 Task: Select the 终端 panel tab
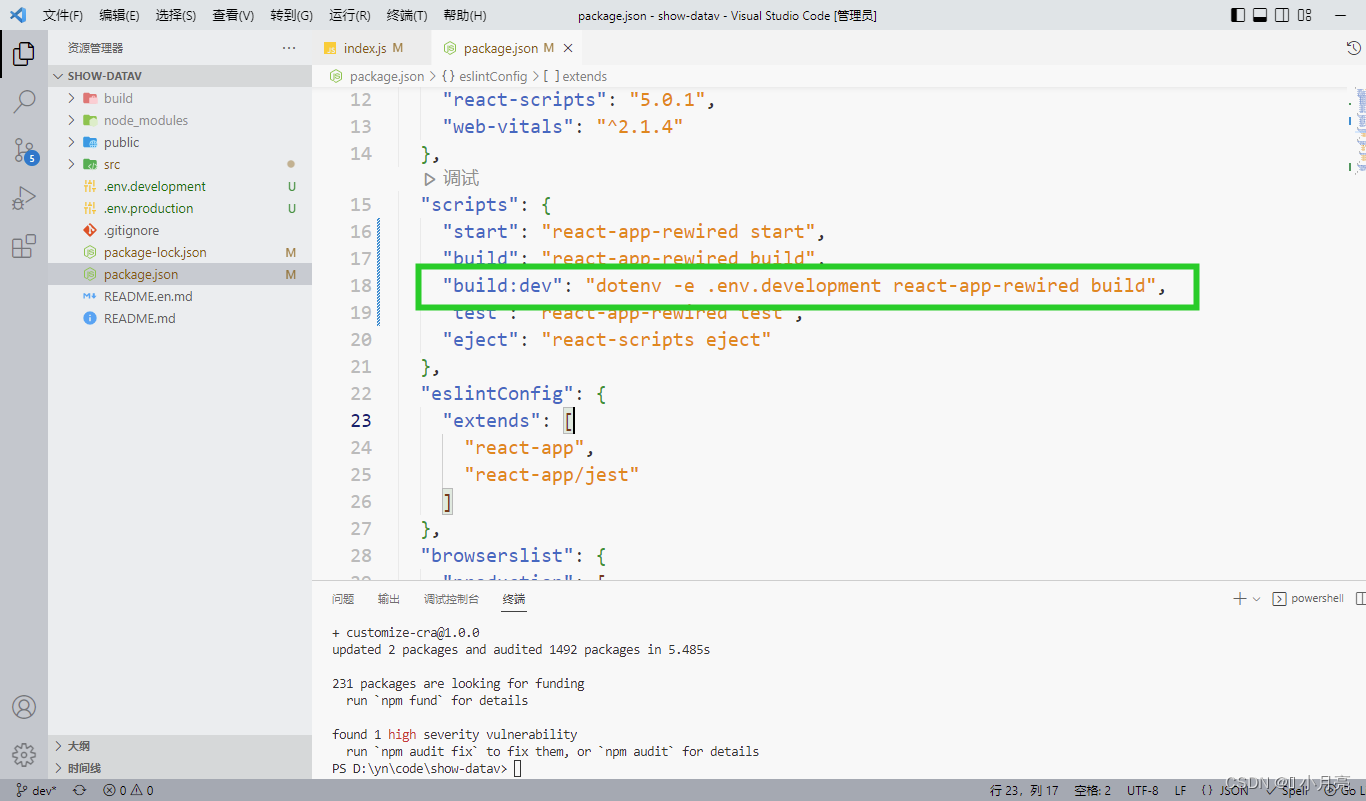click(x=514, y=599)
